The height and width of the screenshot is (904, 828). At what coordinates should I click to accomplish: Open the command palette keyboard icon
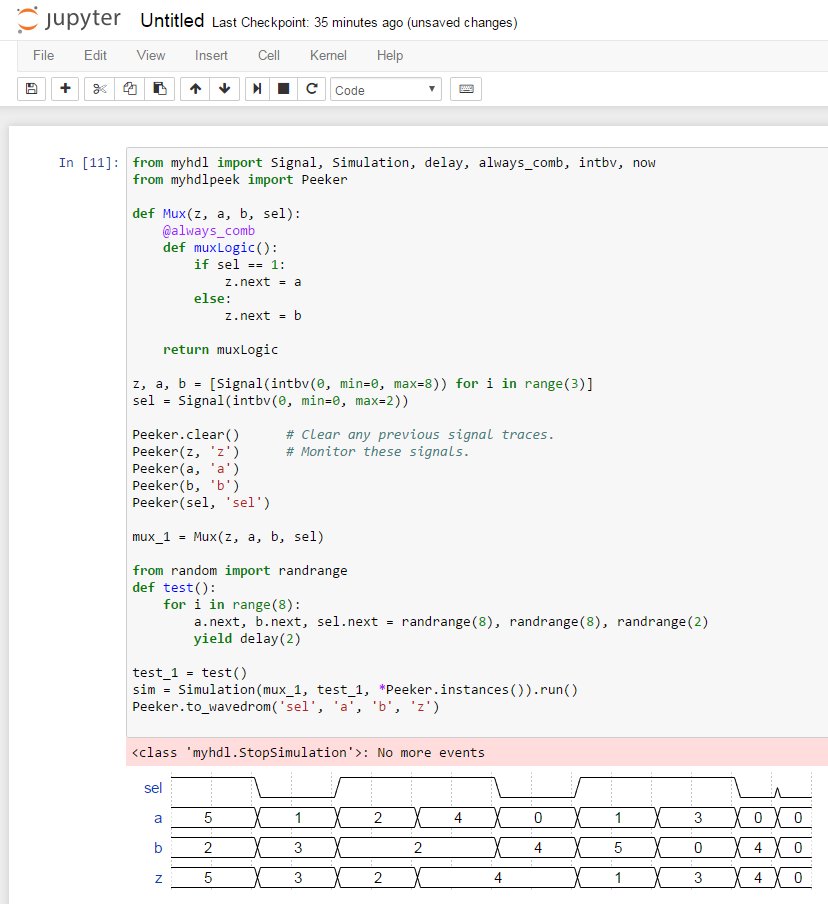point(466,89)
